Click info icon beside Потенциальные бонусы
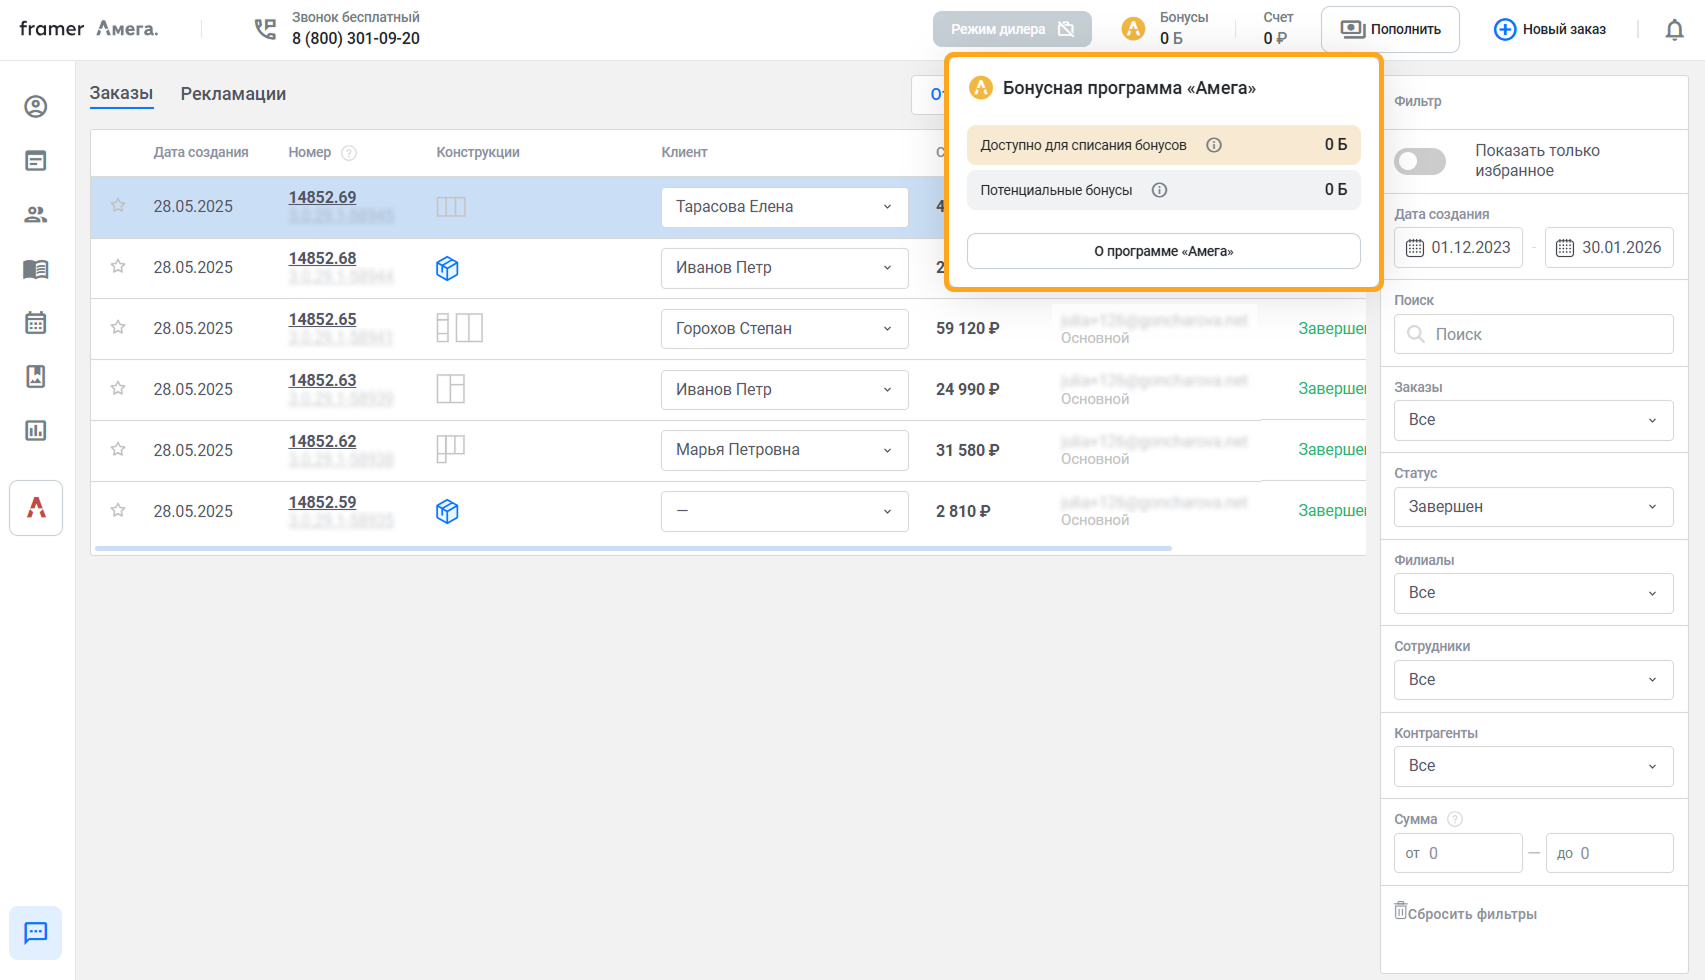Viewport: 1705px width, 980px height. click(x=1159, y=190)
